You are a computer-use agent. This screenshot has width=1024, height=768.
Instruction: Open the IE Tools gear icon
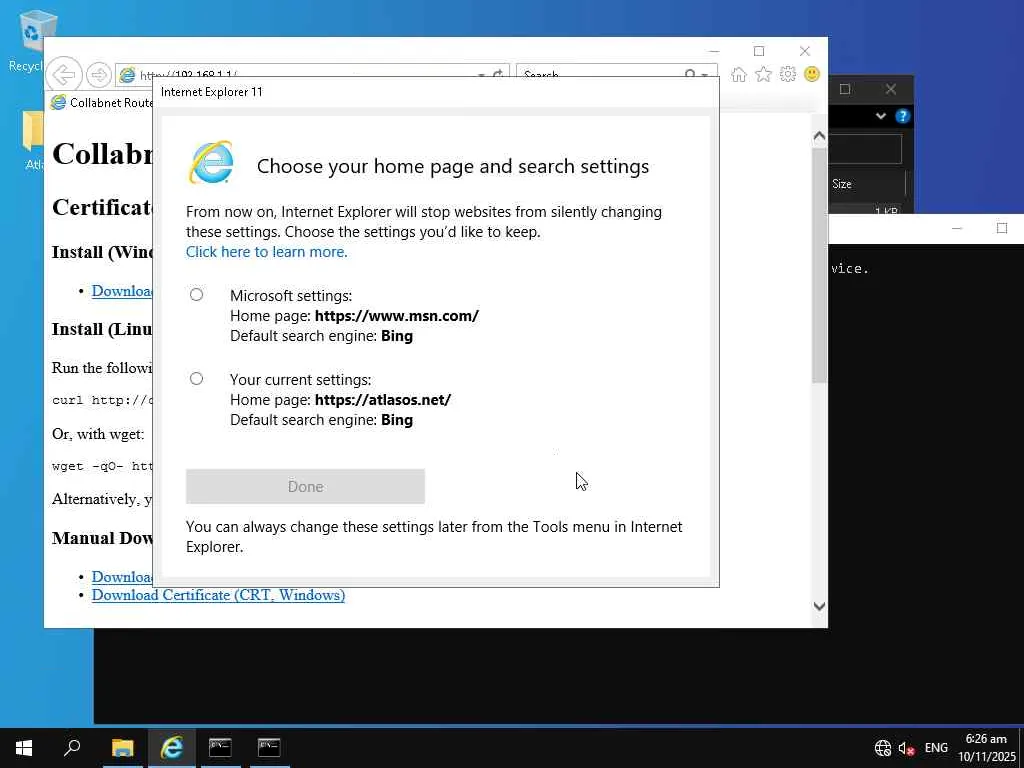click(x=788, y=74)
